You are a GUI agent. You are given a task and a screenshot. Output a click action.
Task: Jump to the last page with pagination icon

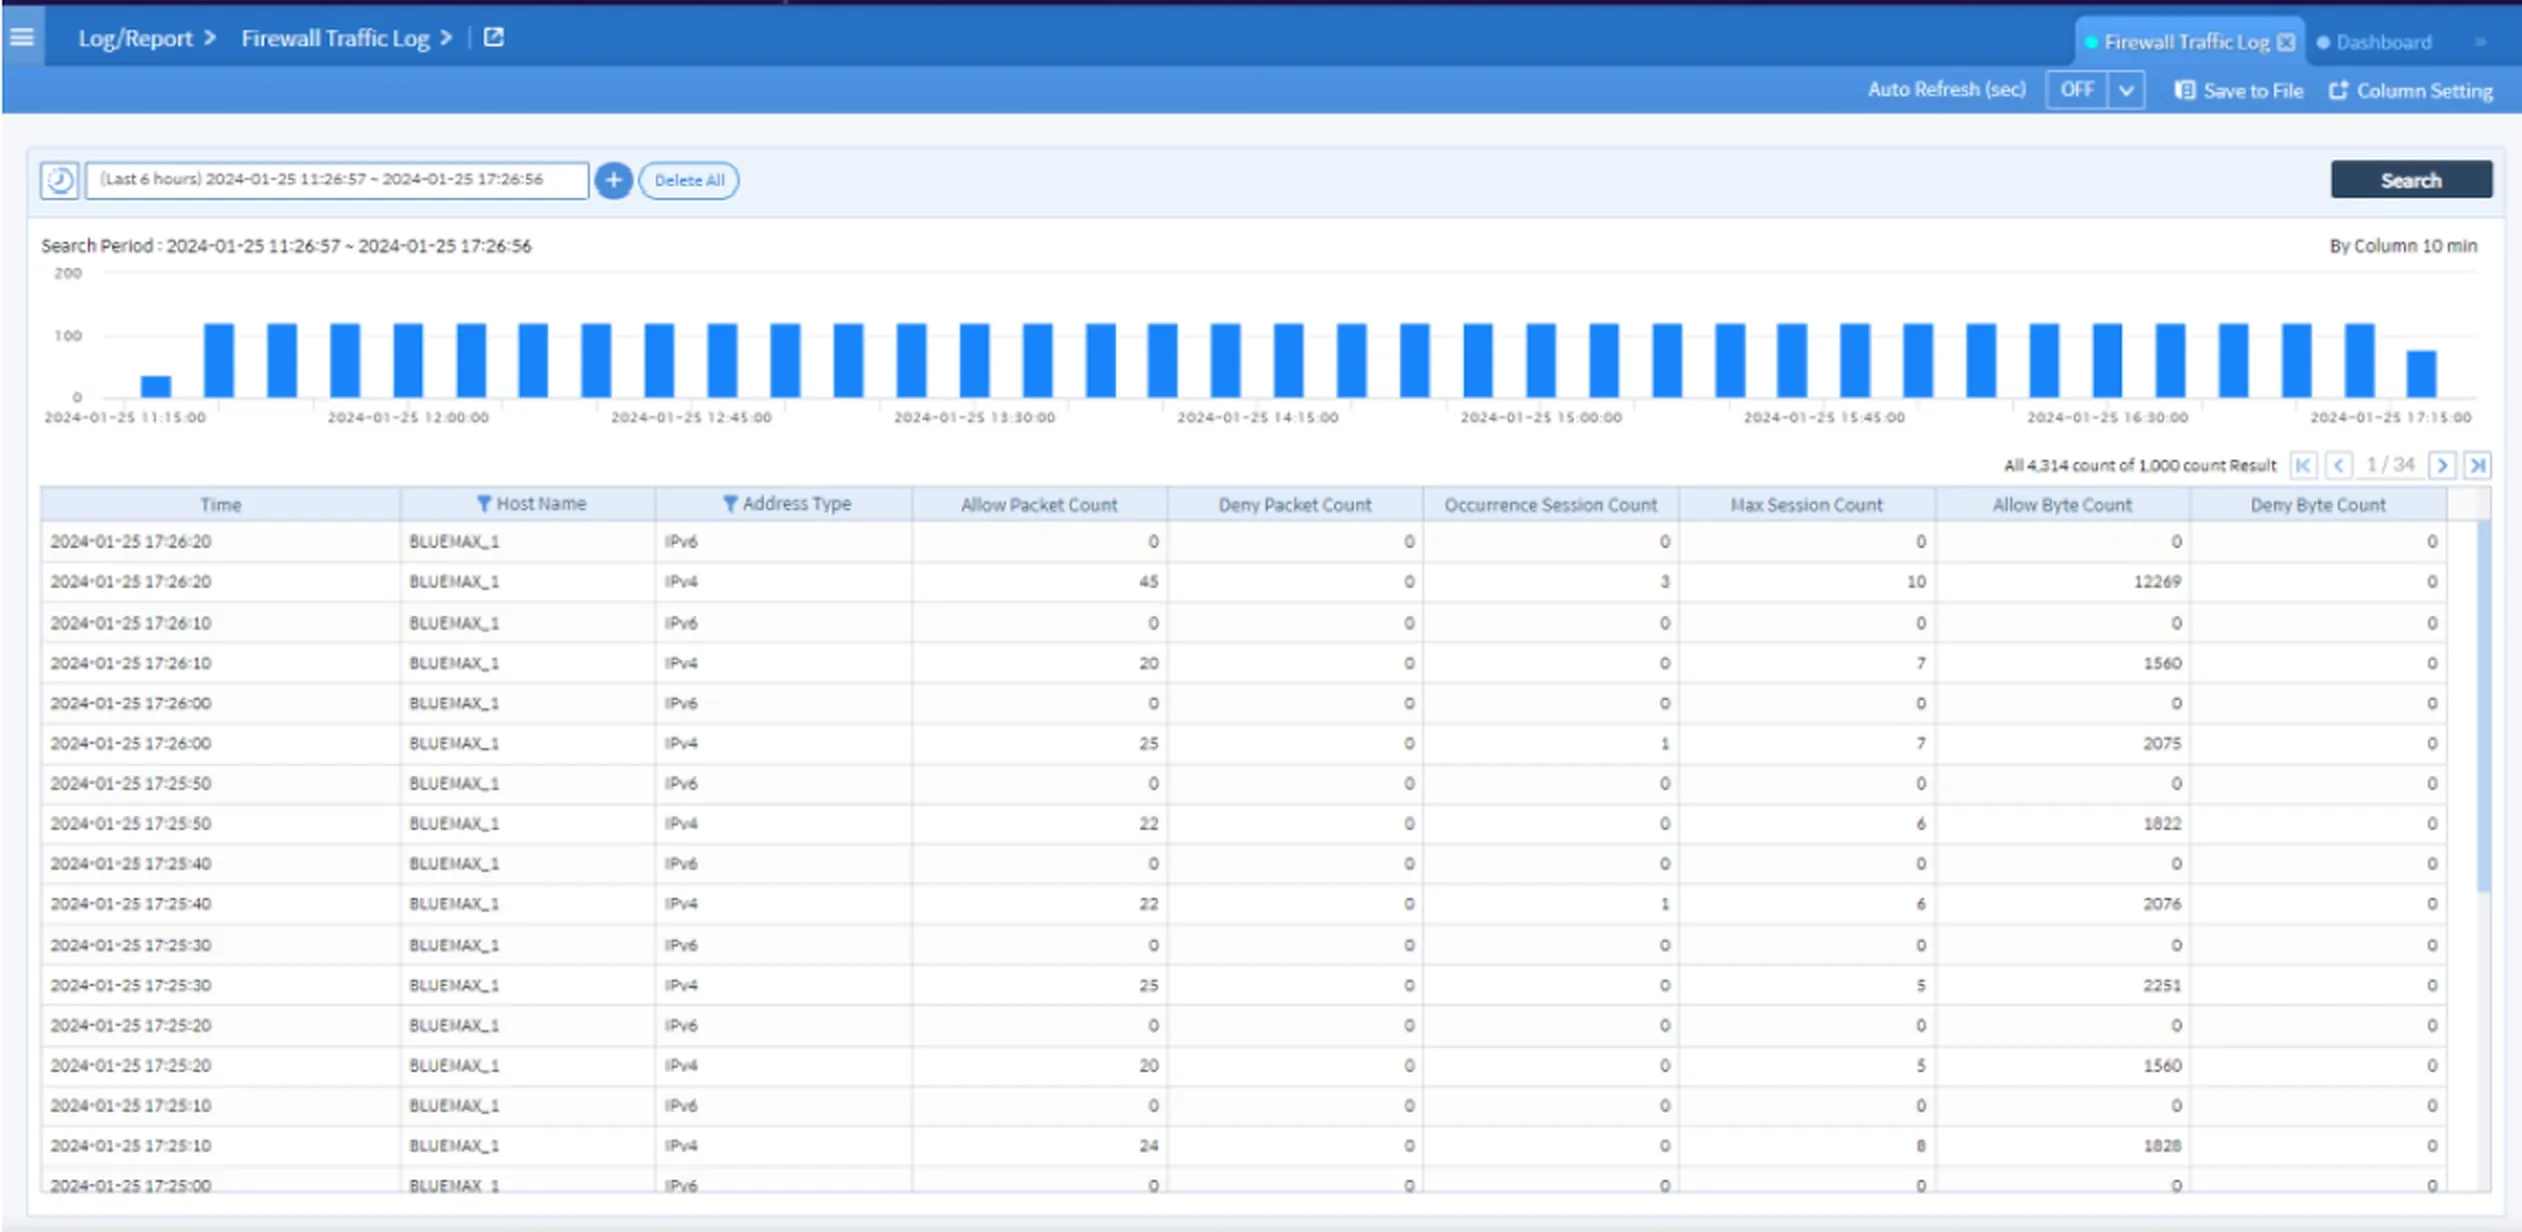[2480, 464]
